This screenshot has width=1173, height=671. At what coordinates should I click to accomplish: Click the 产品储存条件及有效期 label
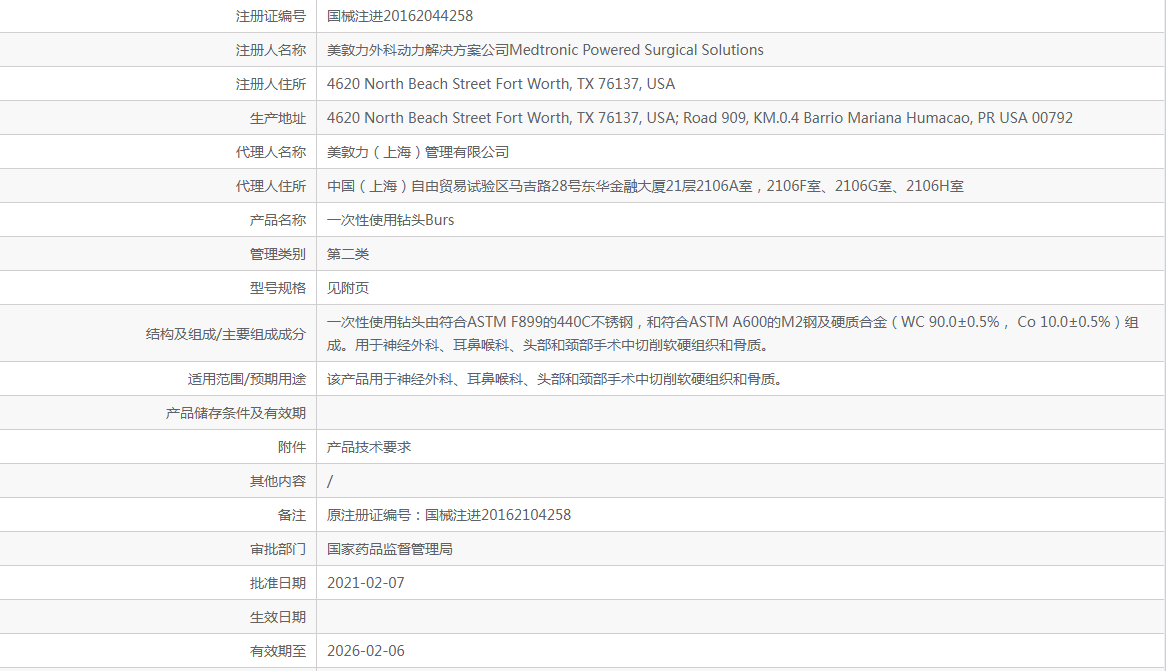(x=236, y=413)
